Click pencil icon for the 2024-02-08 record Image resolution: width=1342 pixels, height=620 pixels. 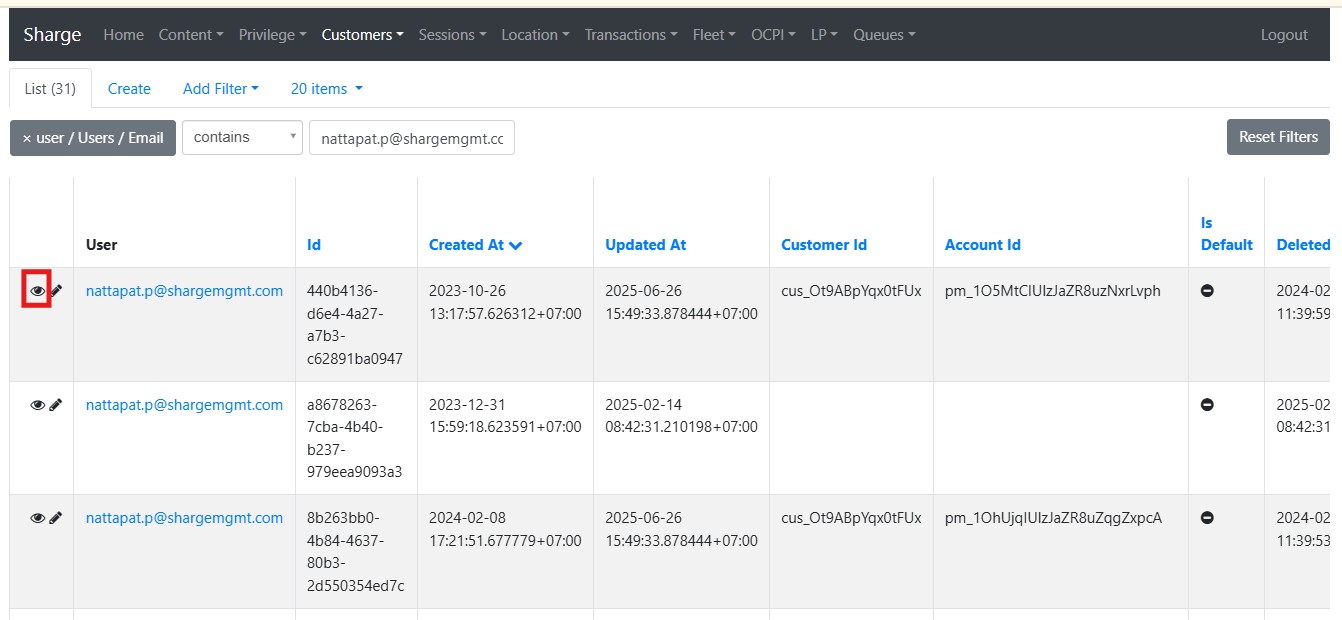pyautogui.click(x=56, y=518)
